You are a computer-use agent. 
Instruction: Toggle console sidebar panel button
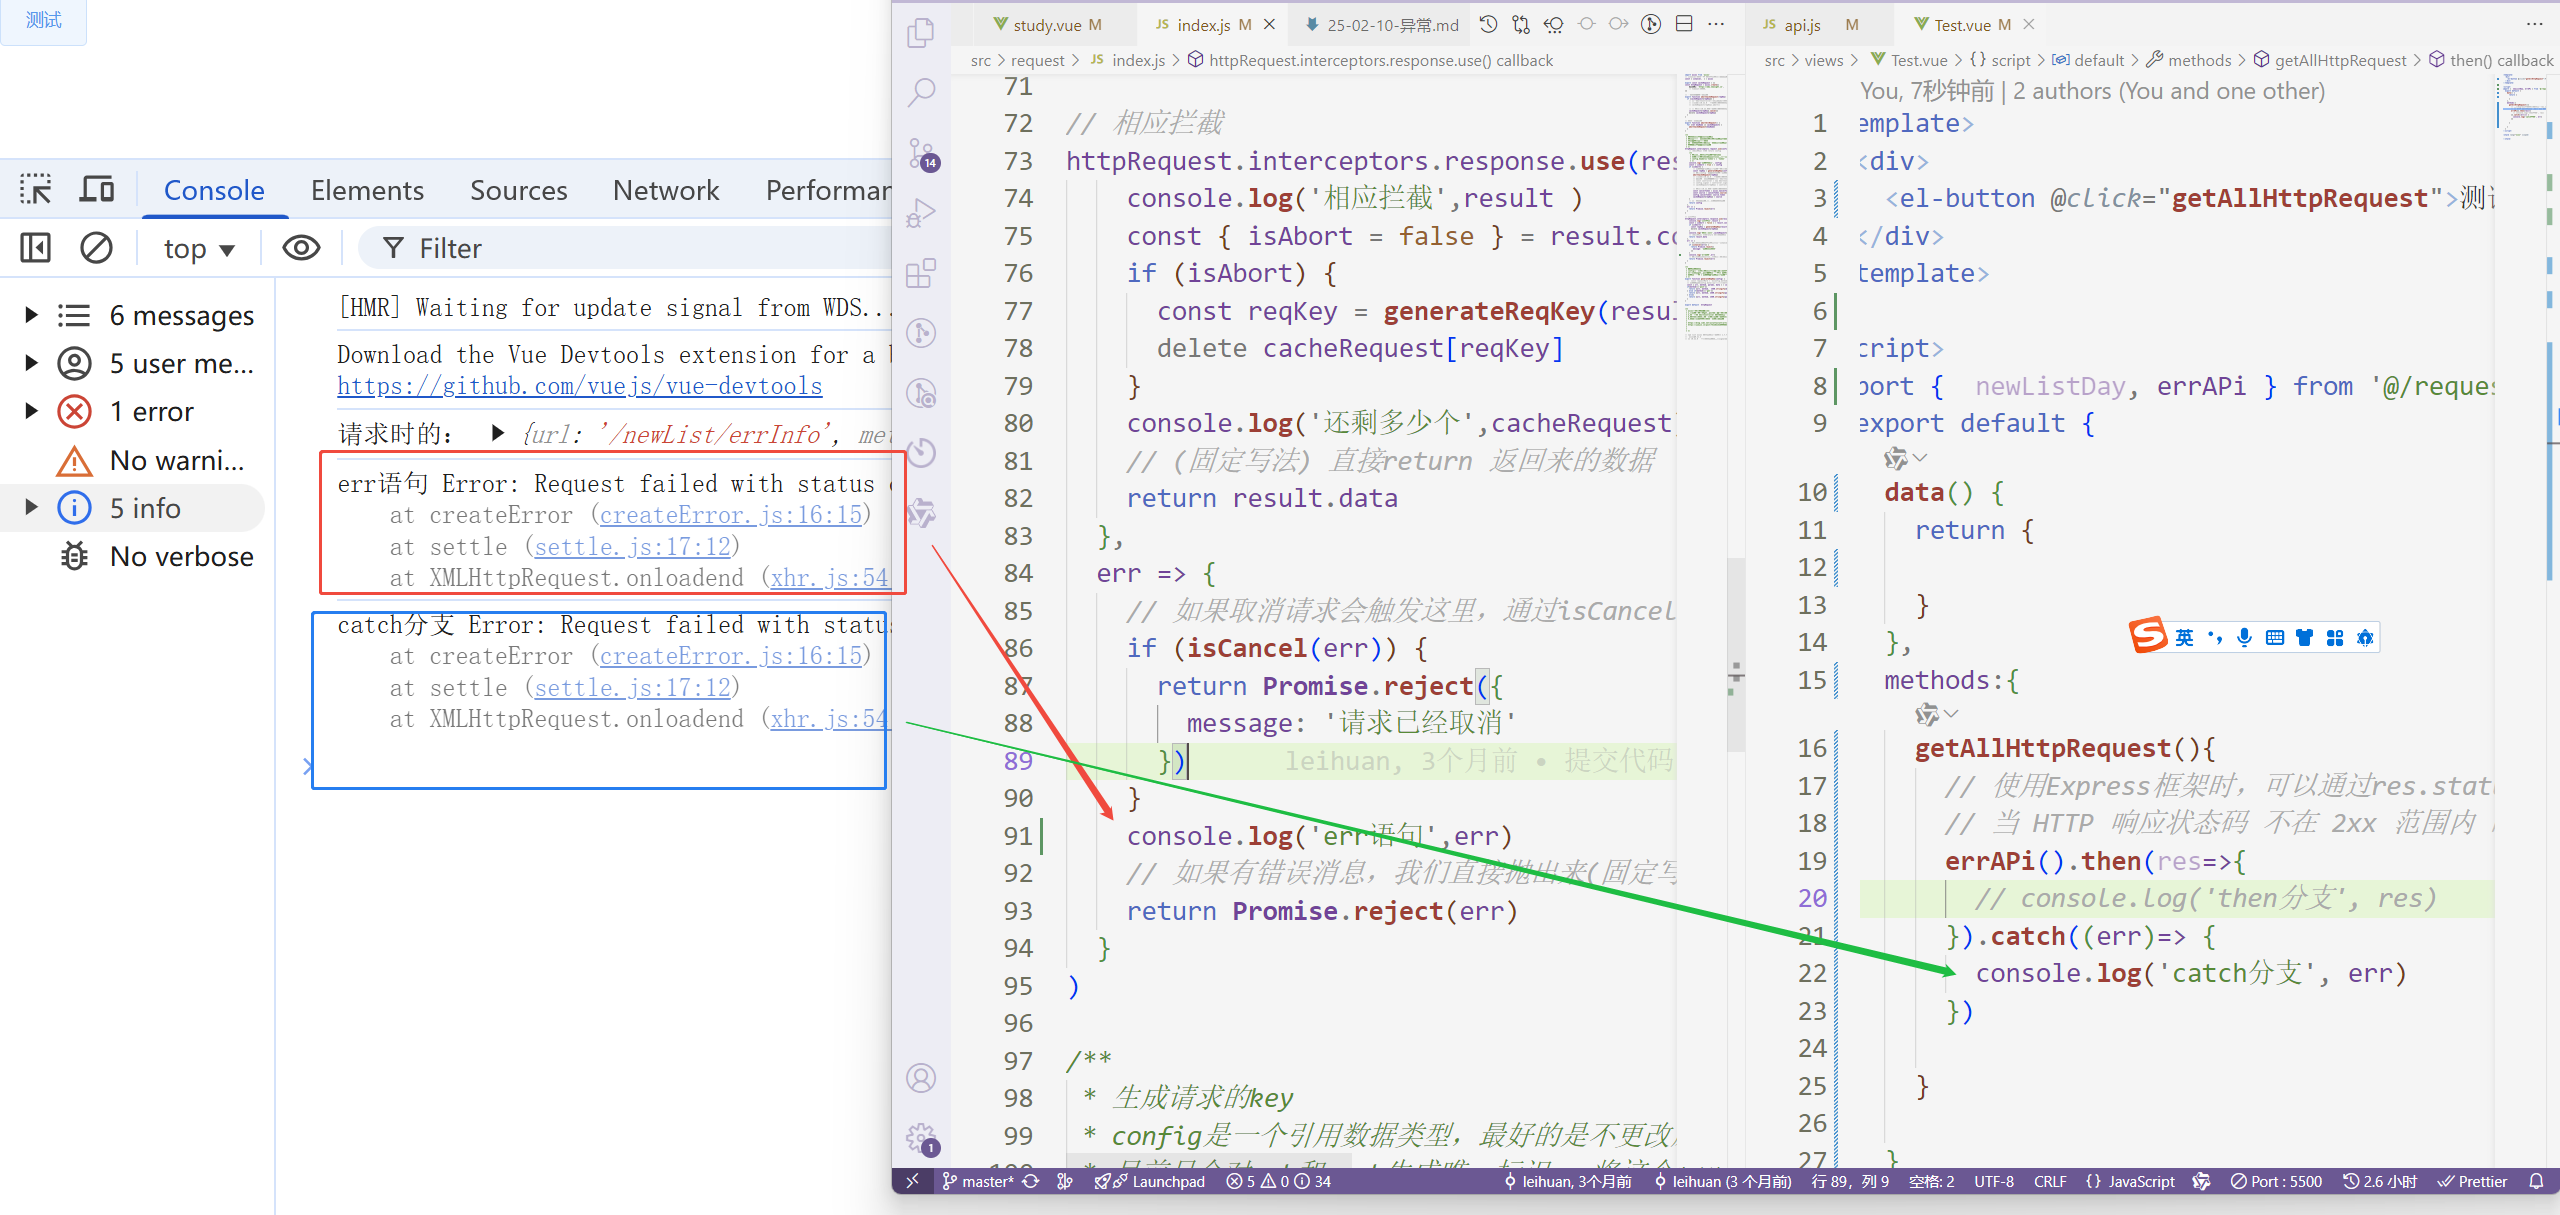(x=36, y=248)
